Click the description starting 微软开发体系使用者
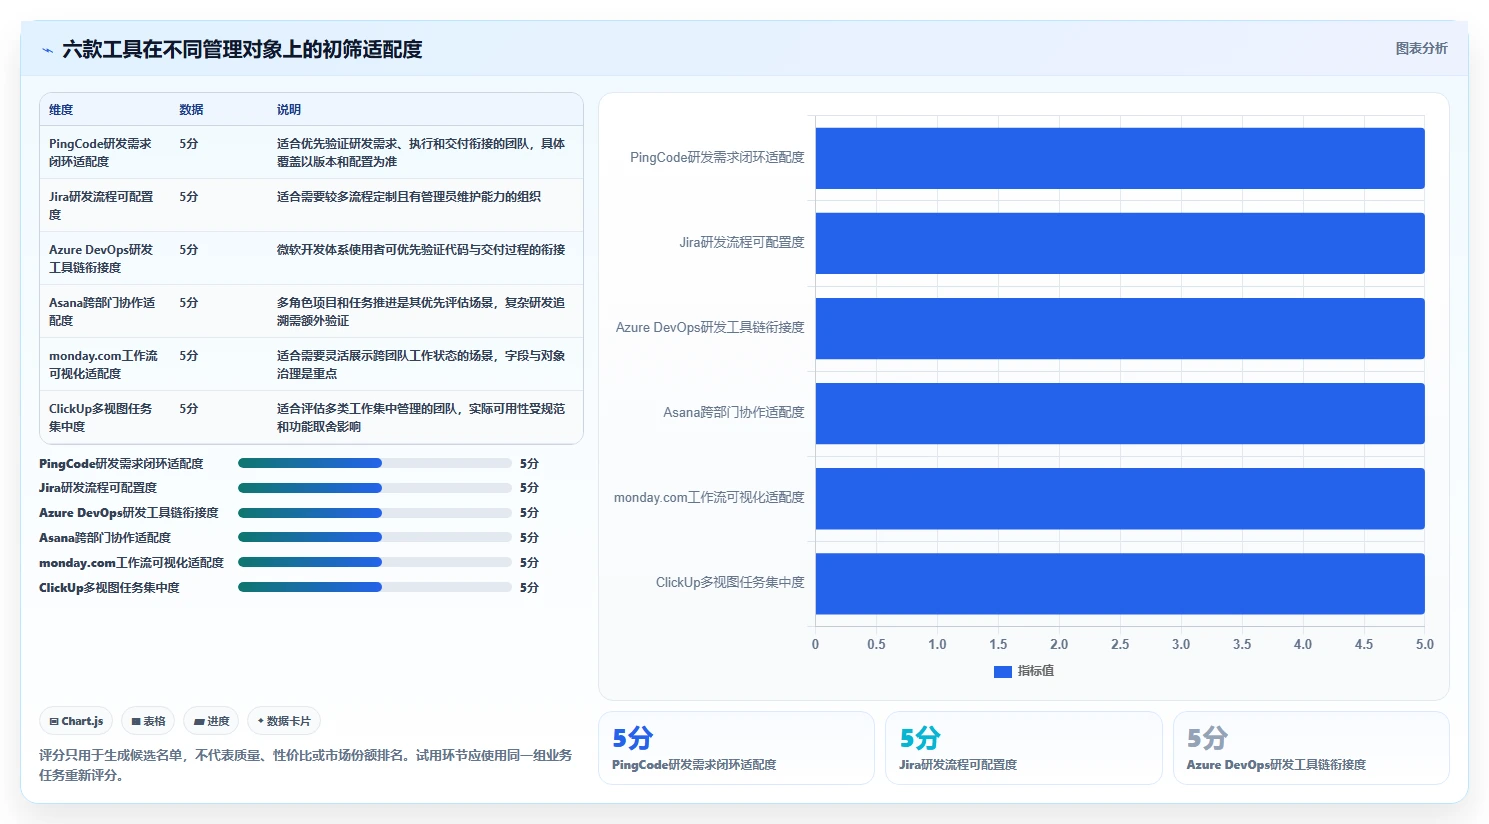Viewport: 1489px width, 824px height. point(421,250)
